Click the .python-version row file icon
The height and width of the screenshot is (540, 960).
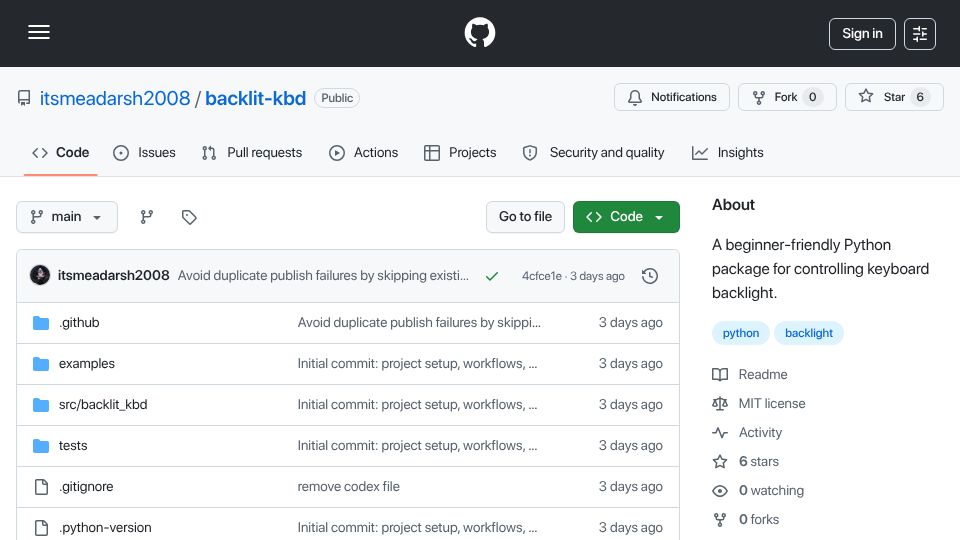[41, 528]
